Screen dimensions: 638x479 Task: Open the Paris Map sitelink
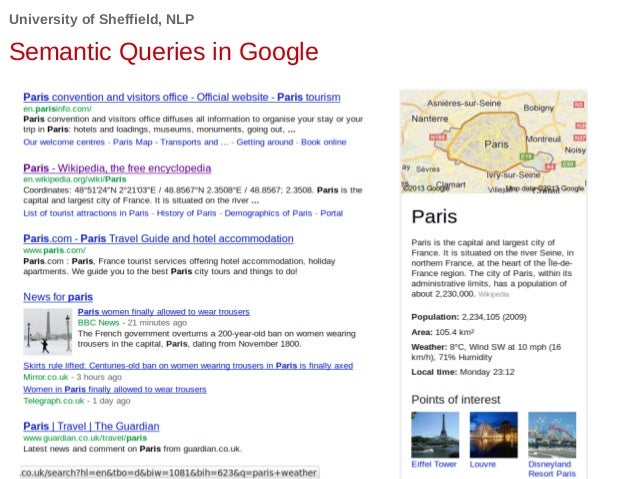pyautogui.click(x=133, y=142)
